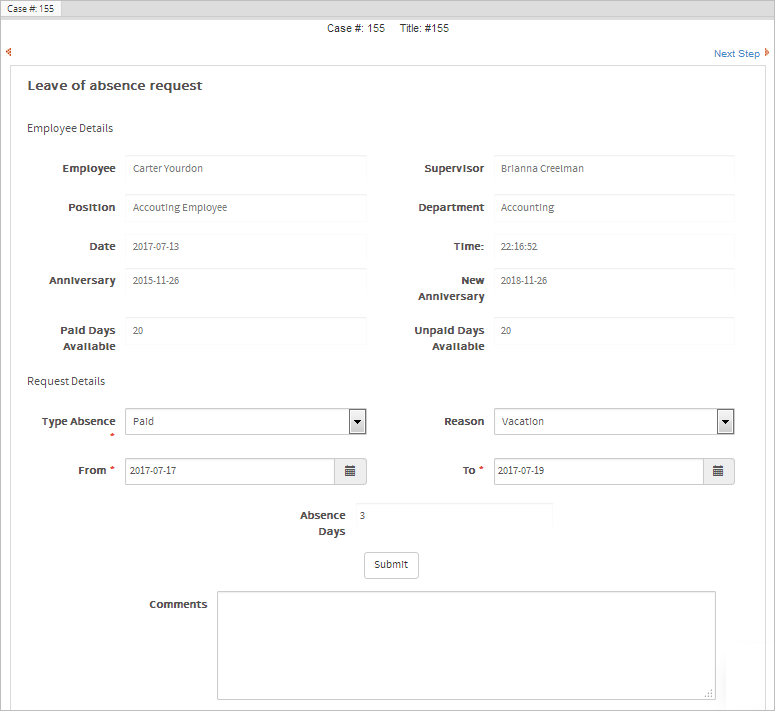775x711 pixels.
Task: Click the To date input field
Action: click(597, 471)
